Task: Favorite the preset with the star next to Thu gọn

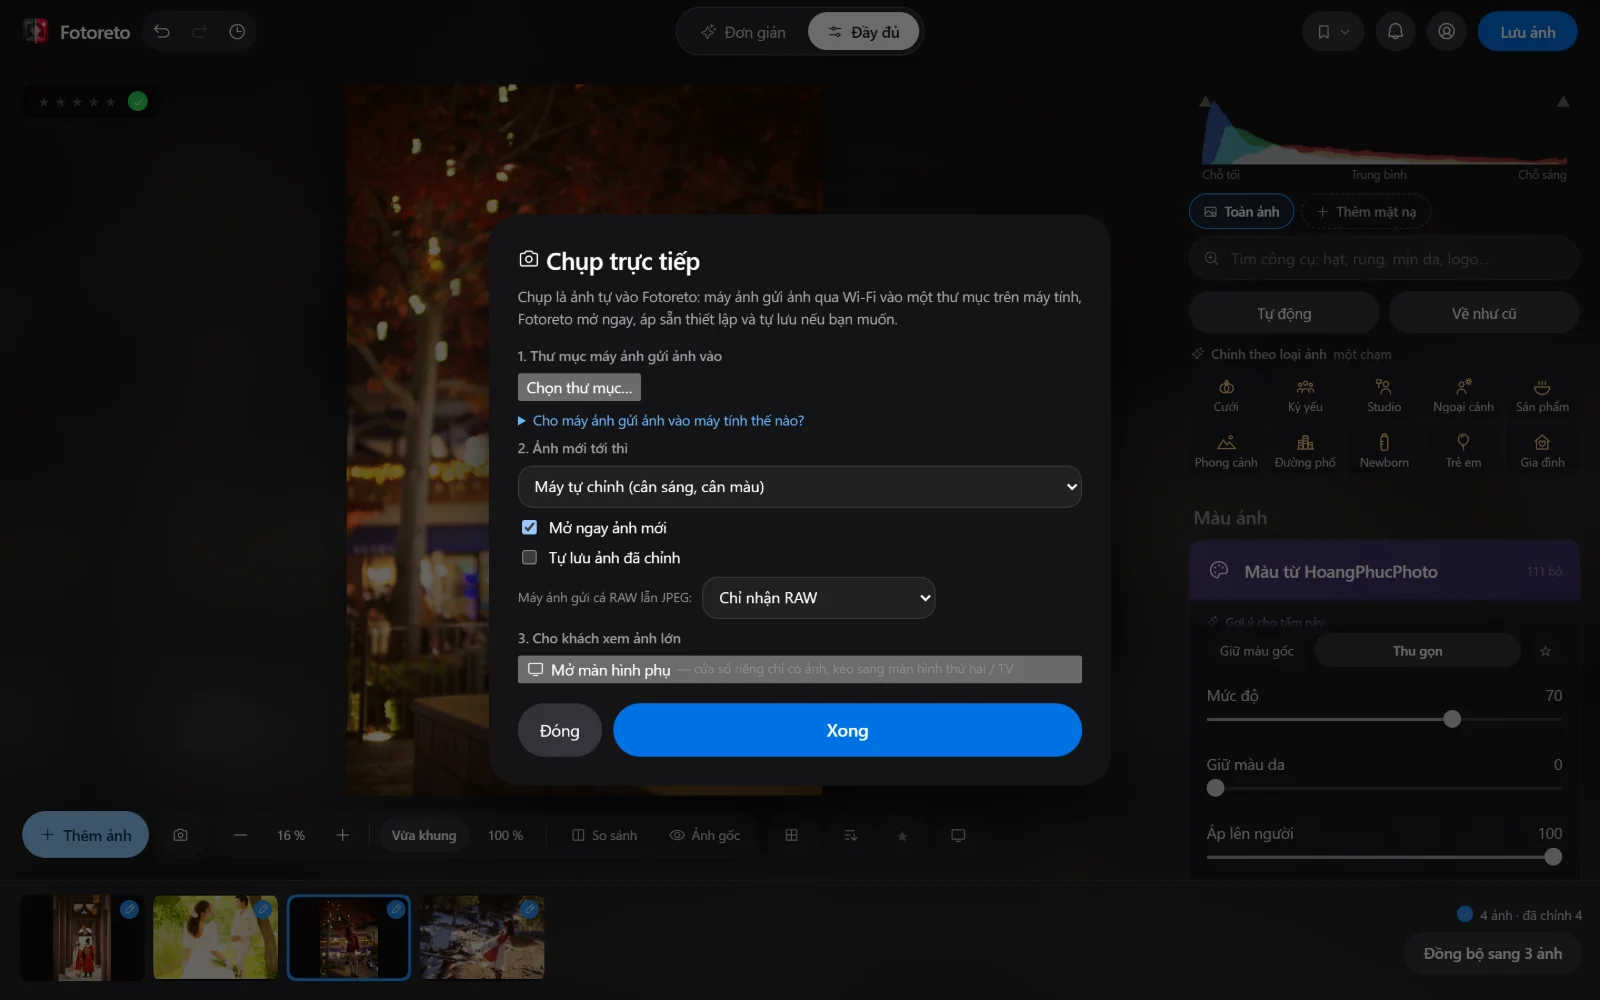Action: [x=1545, y=651]
